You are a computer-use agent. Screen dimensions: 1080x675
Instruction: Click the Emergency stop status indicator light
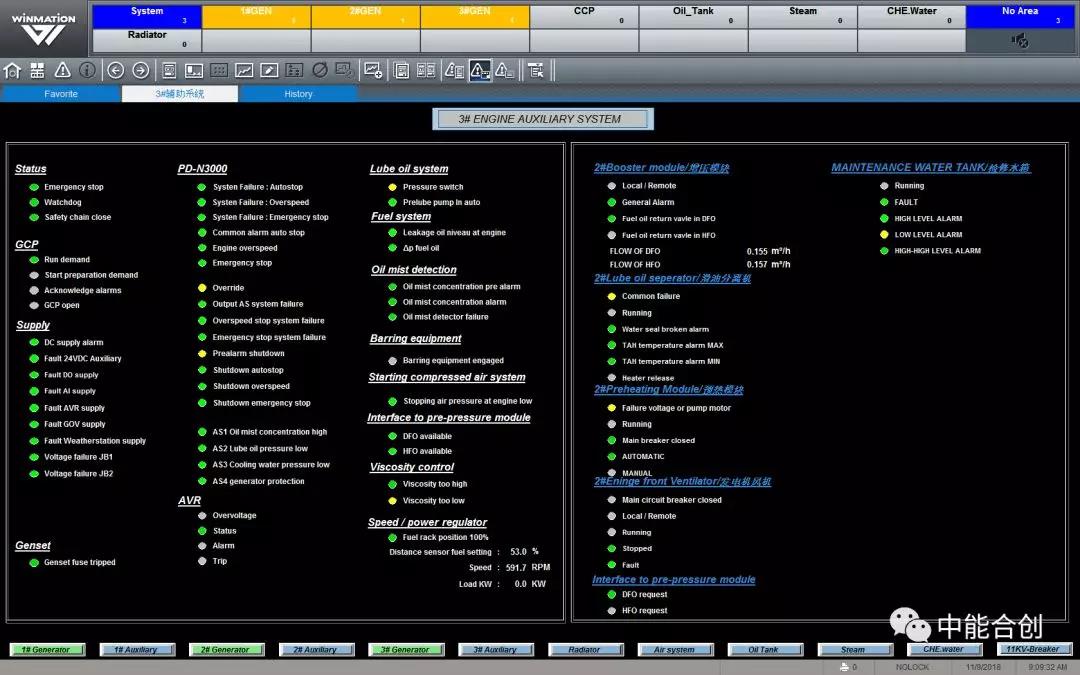click(34, 187)
